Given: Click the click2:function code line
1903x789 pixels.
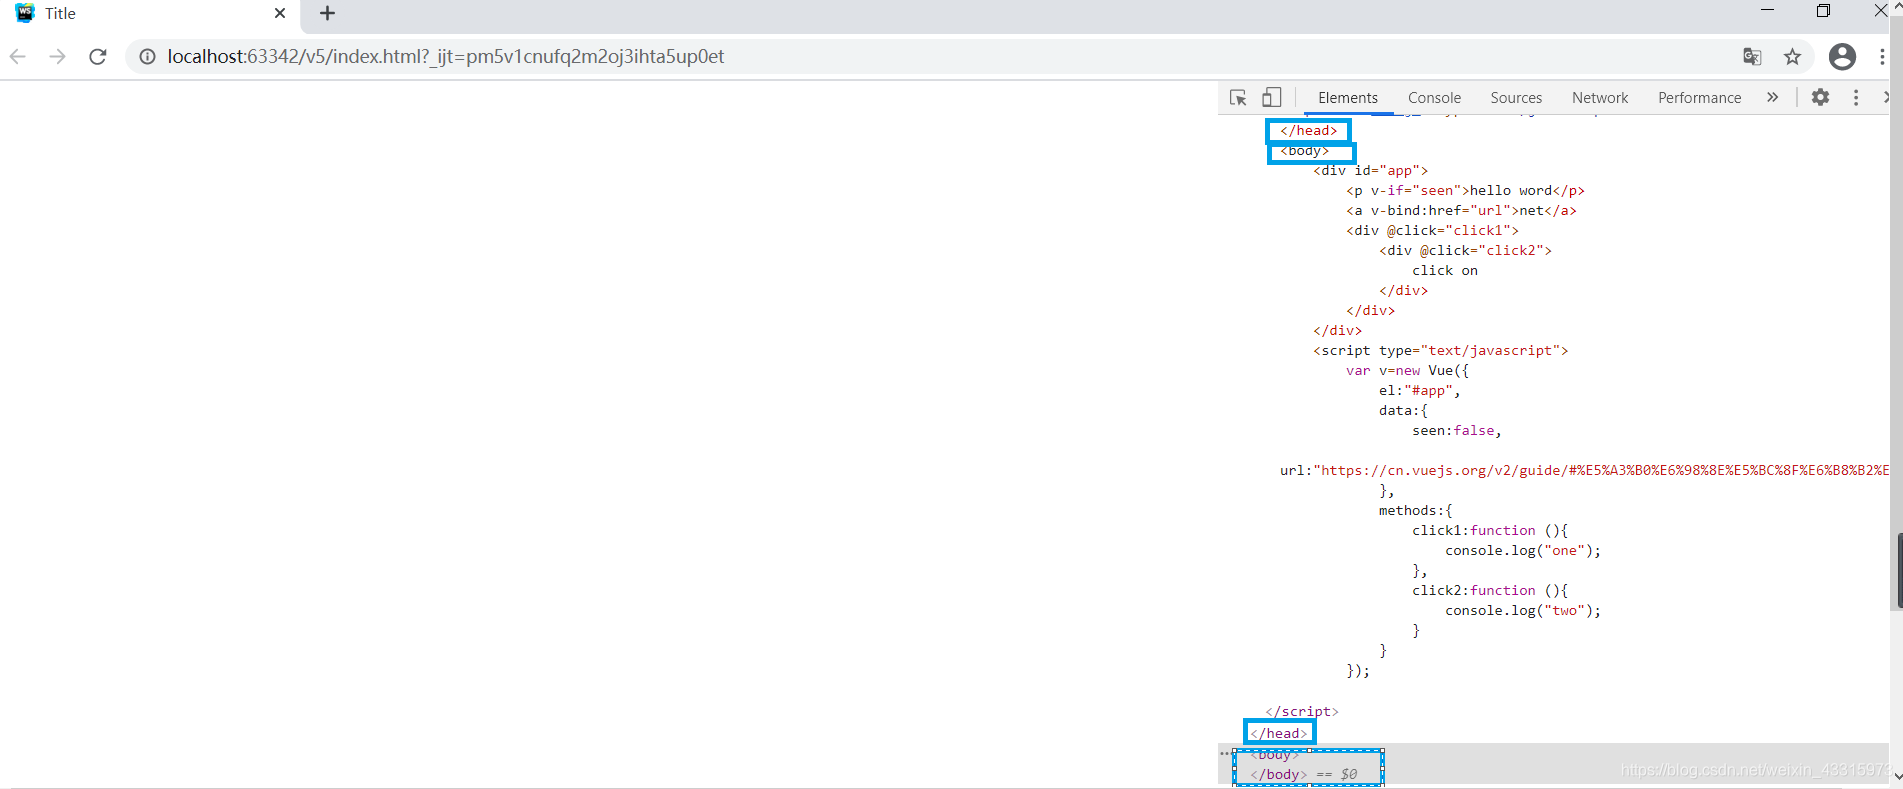Looking at the screenshot, I should 1490,590.
